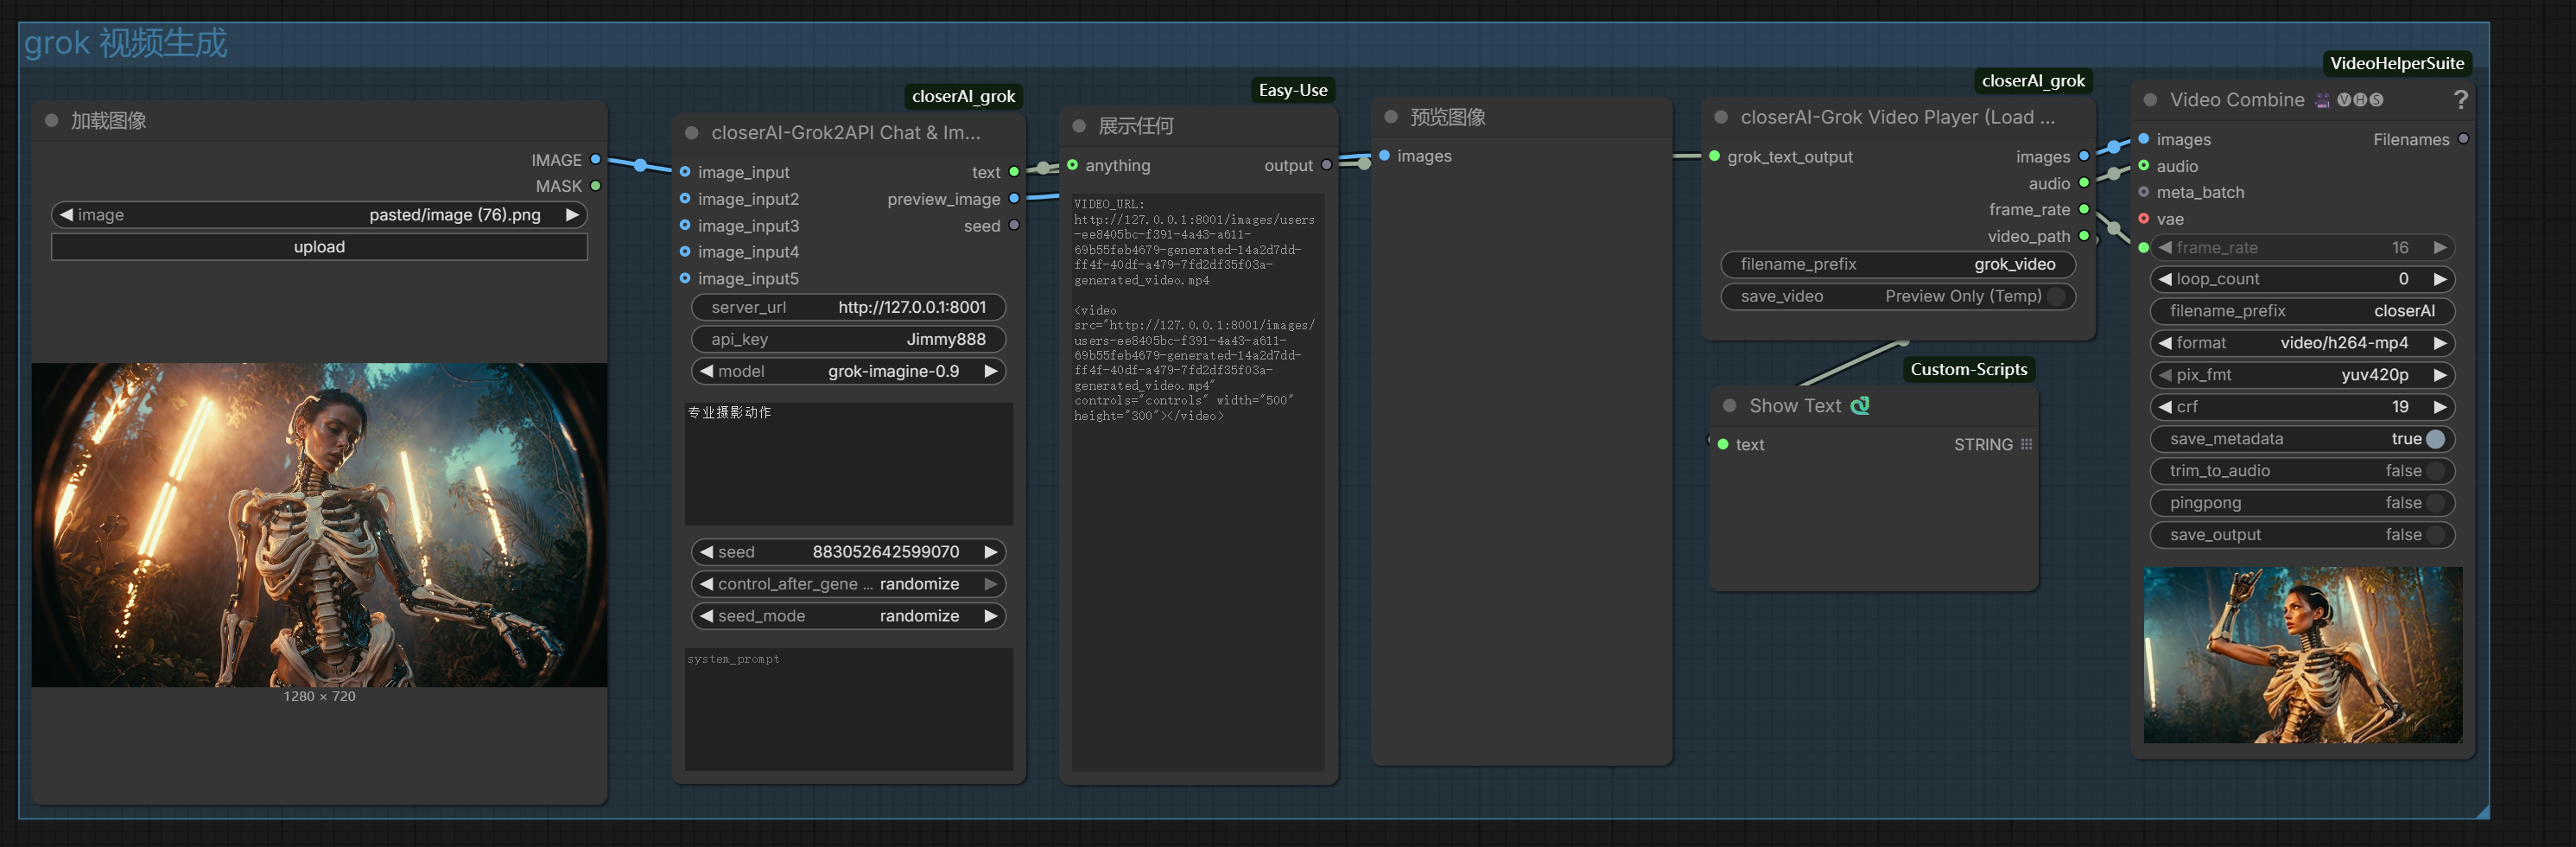This screenshot has height=847, width=2576.
Task: Click the upload button
Action: tap(319, 247)
